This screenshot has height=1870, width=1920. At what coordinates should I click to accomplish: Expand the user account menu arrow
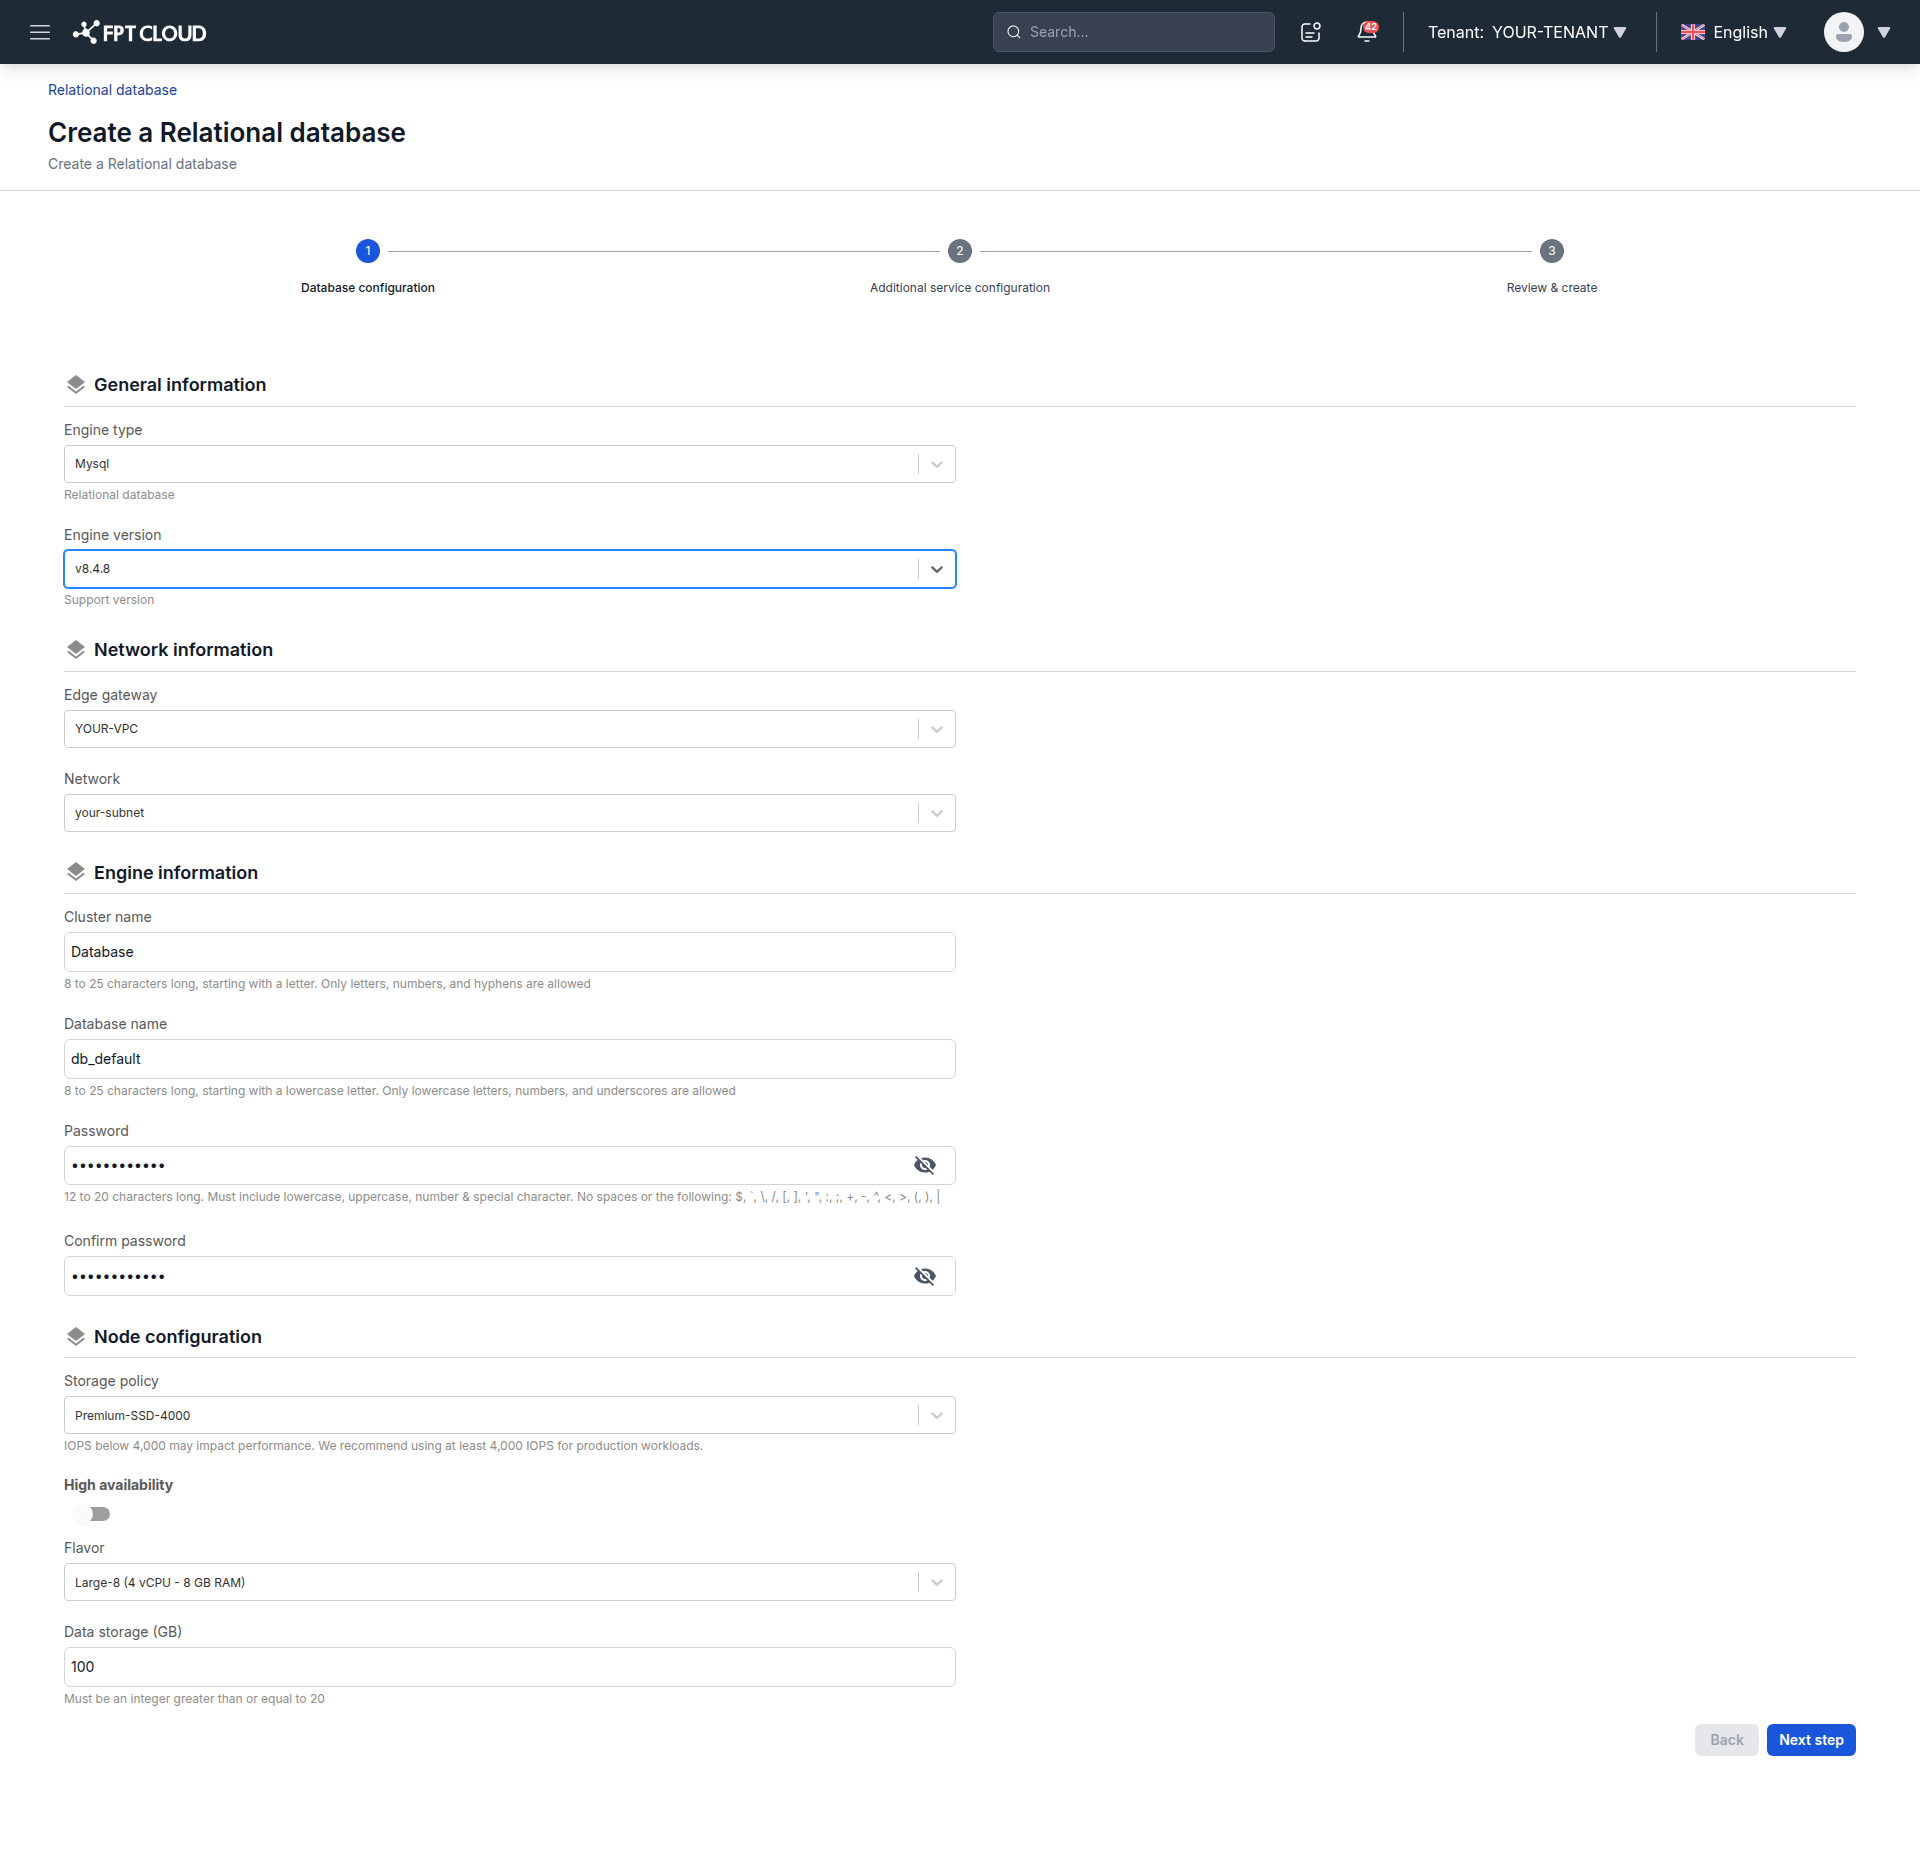tap(1884, 32)
